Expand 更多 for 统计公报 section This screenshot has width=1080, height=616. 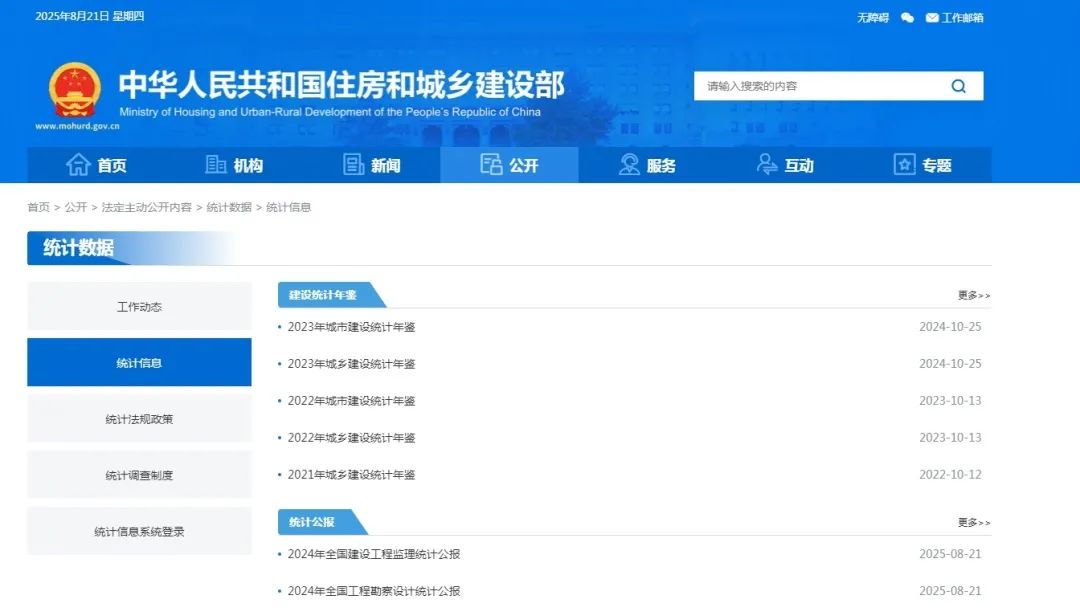point(973,522)
